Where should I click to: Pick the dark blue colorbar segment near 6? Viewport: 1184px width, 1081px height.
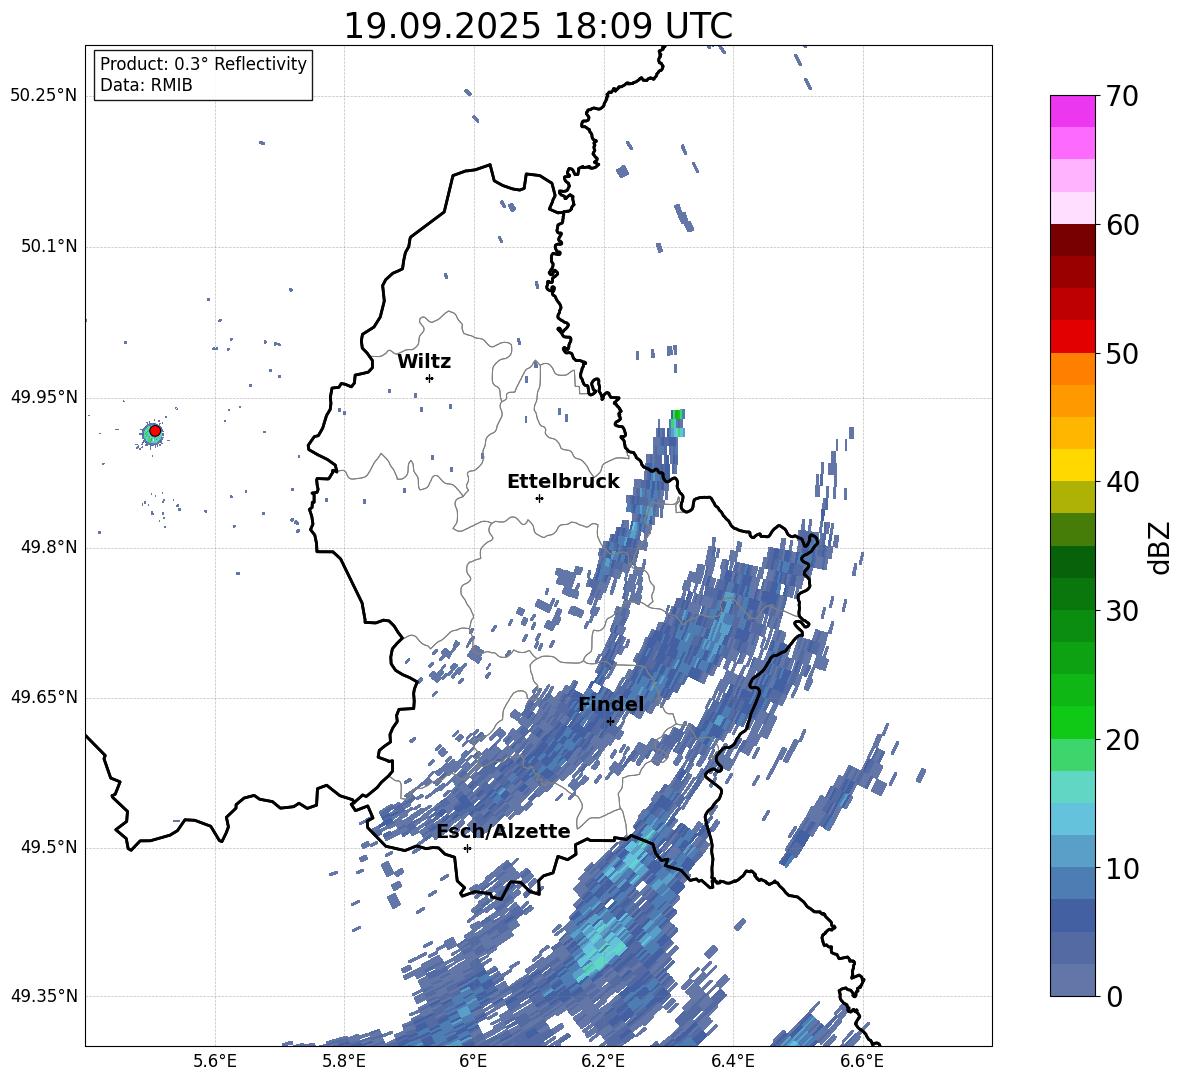point(1072,915)
